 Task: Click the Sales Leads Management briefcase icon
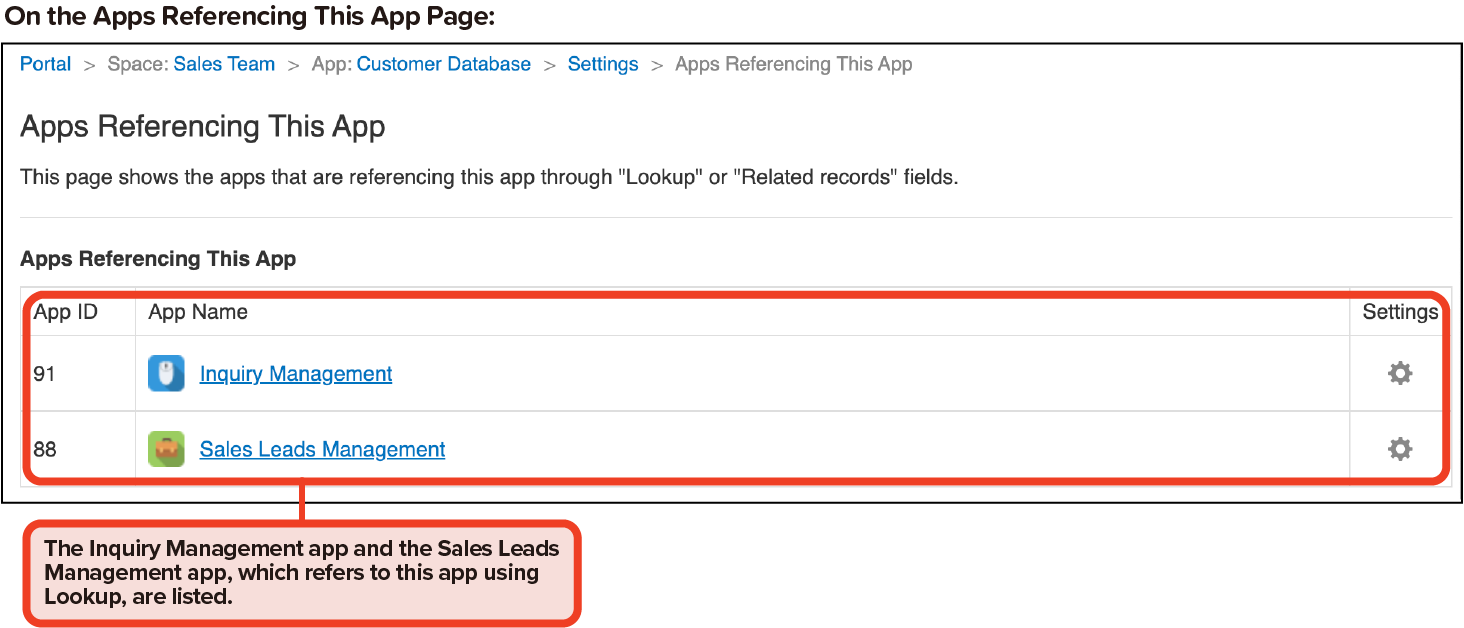tap(166, 449)
